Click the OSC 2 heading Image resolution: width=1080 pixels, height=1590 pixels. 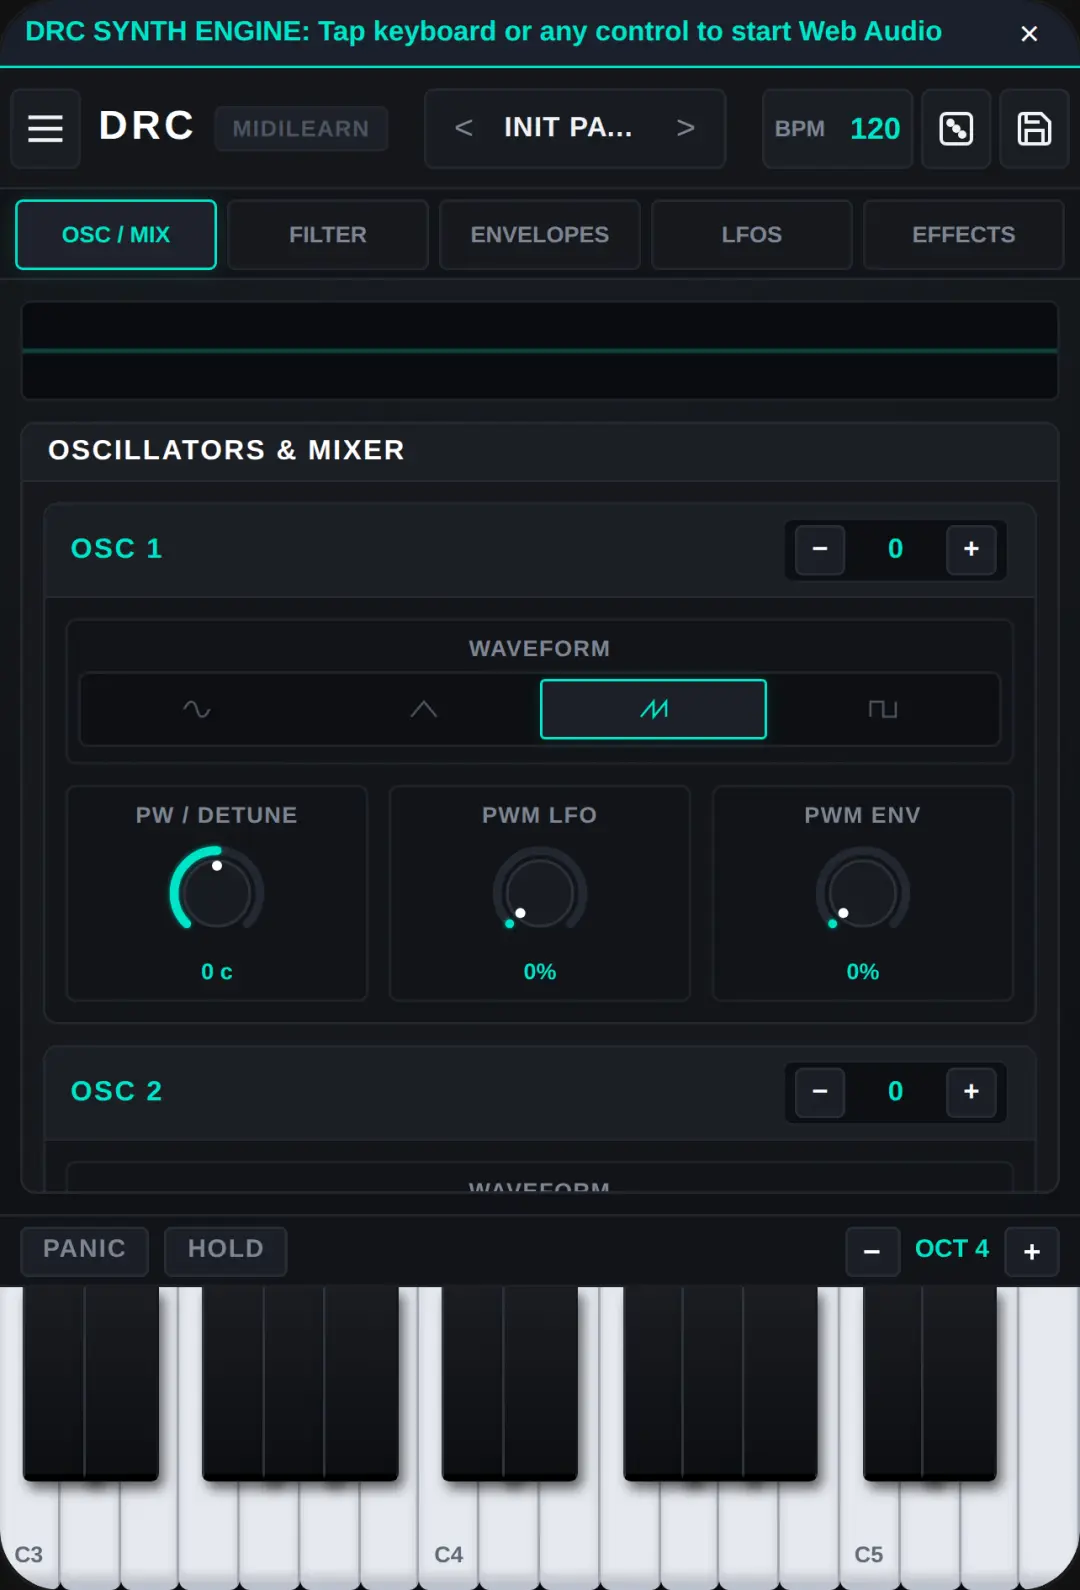tap(117, 1091)
